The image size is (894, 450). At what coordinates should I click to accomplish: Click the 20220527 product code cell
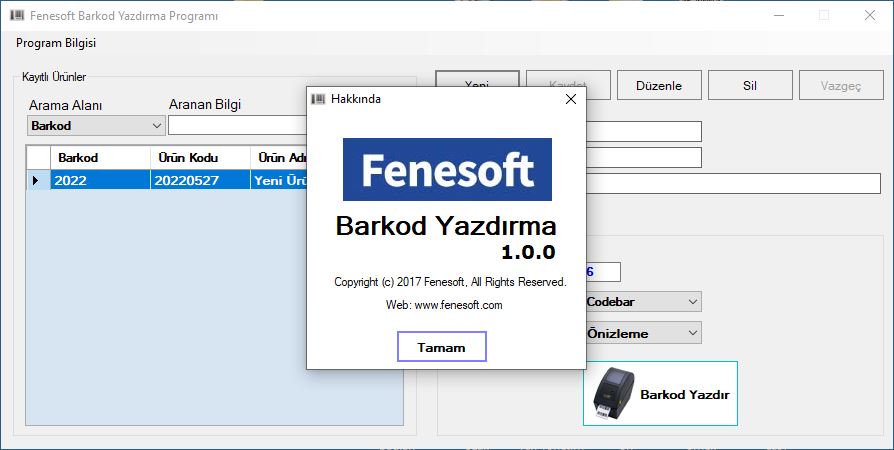(200, 180)
